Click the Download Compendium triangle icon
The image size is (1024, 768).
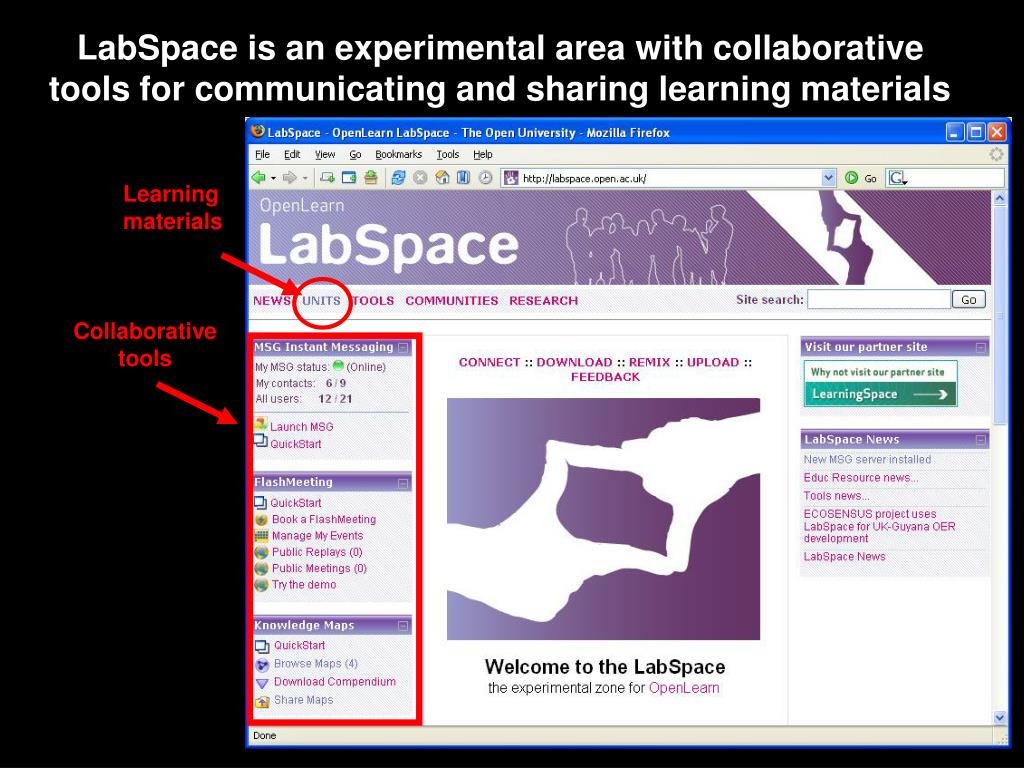(x=262, y=683)
